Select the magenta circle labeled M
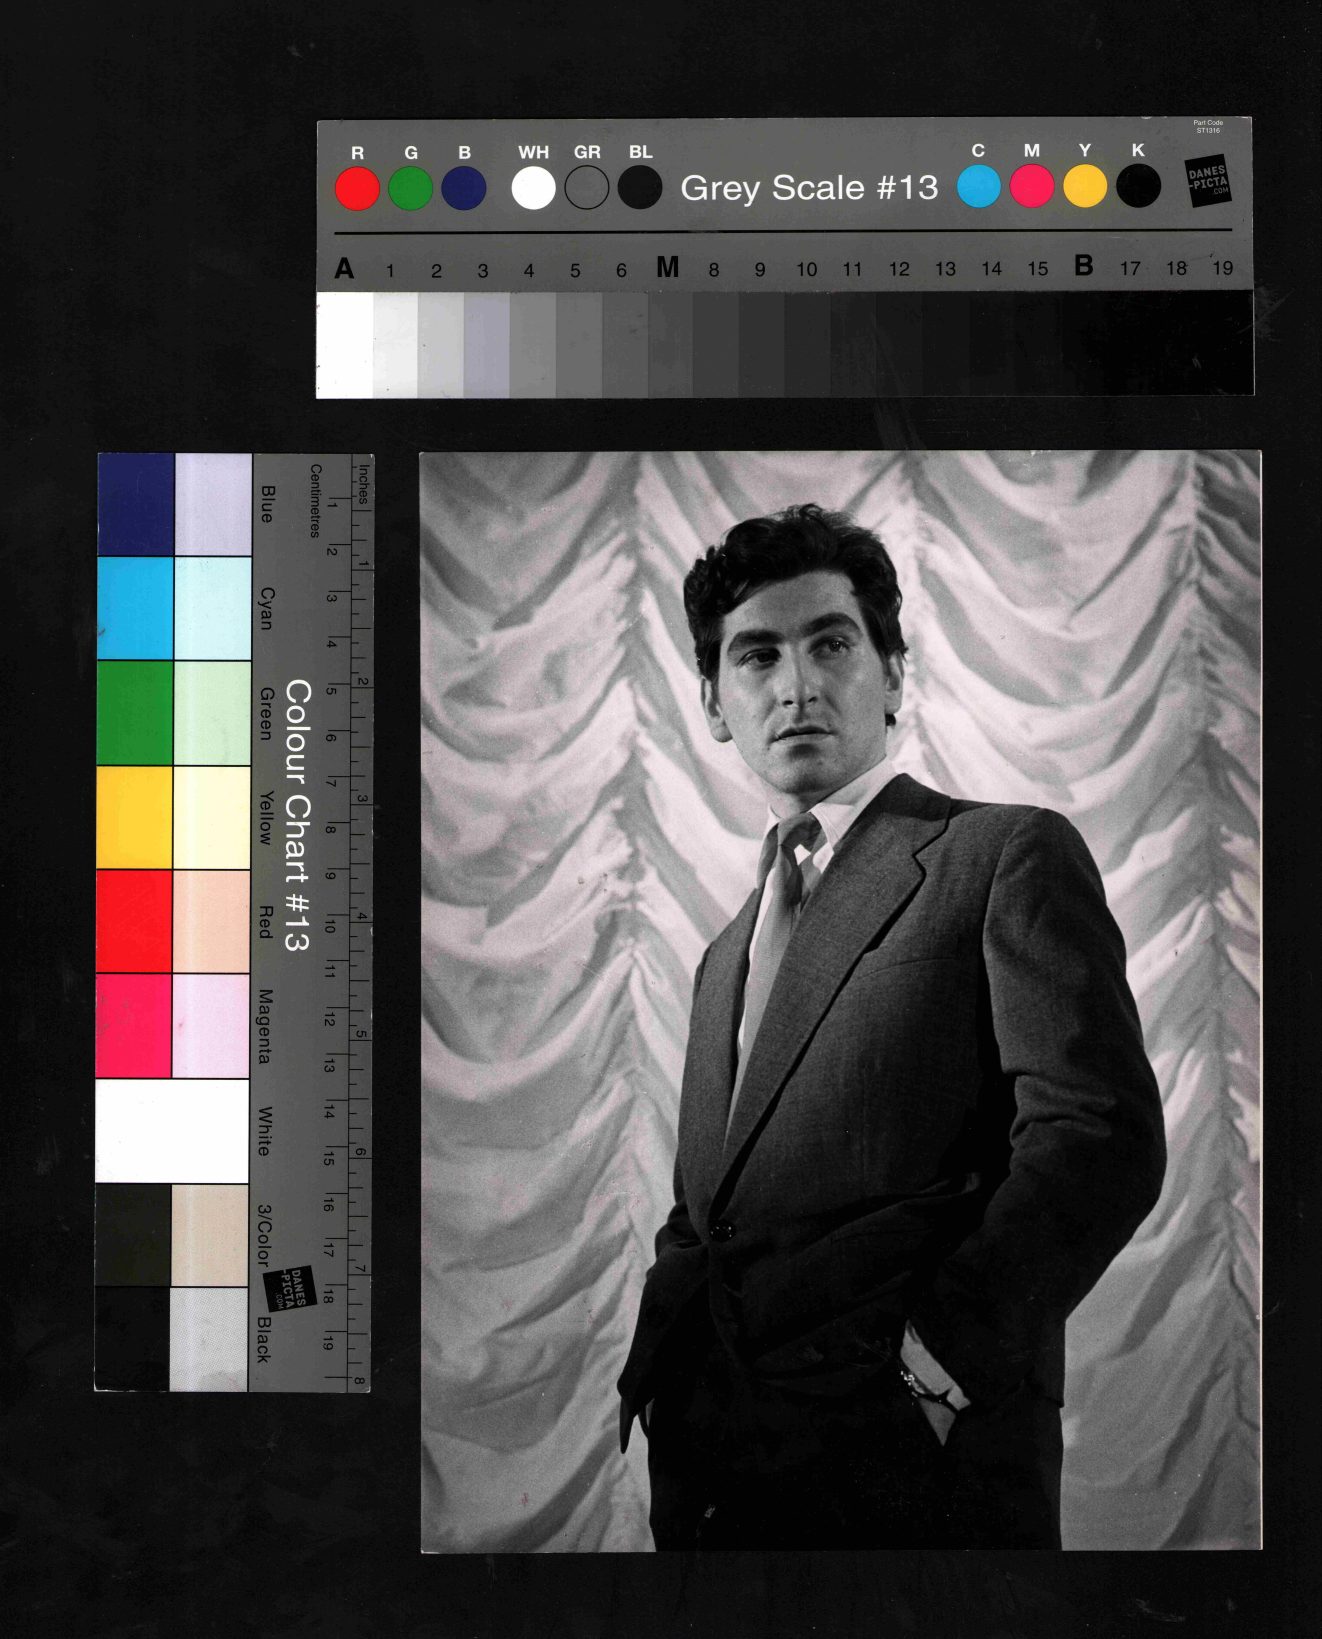The height and width of the screenshot is (1639, 1322). click(1031, 187)
